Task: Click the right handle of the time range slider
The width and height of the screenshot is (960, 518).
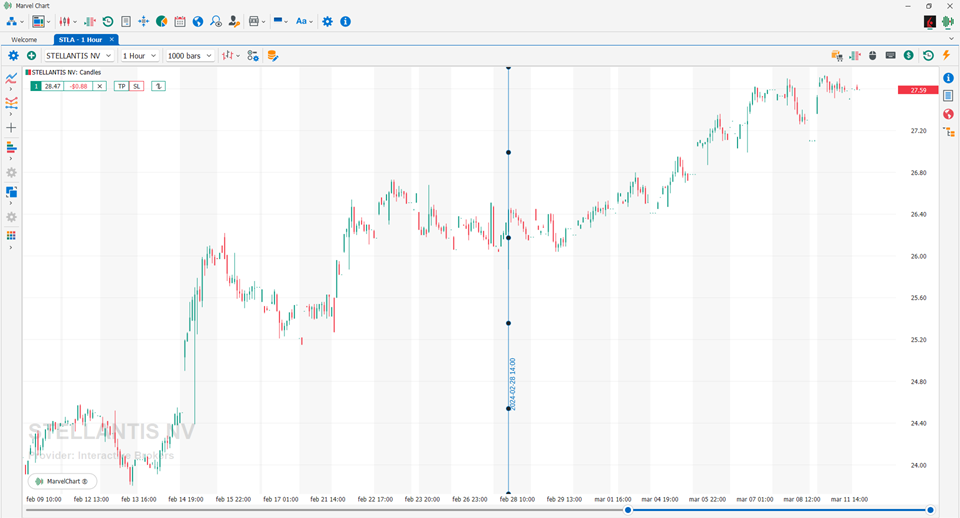Action: 930,510
